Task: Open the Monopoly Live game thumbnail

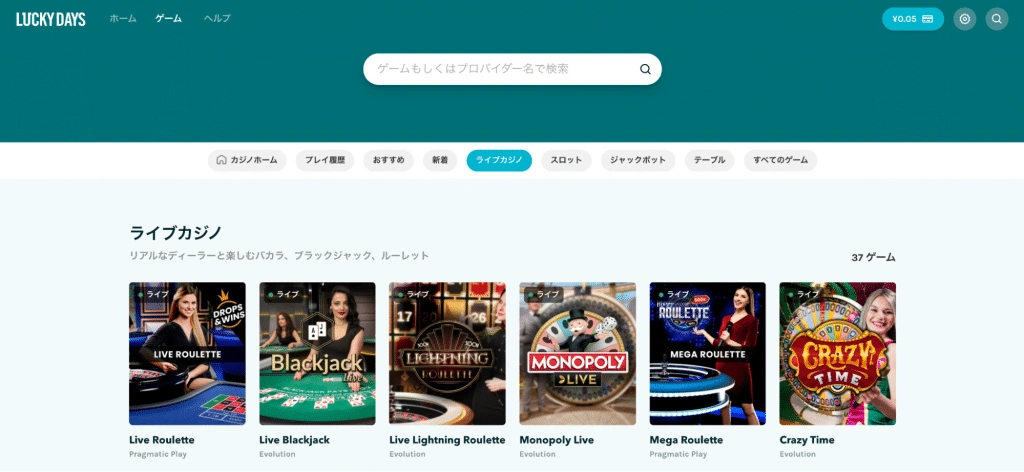Action: pyautogui.click(x=578, y=353)
